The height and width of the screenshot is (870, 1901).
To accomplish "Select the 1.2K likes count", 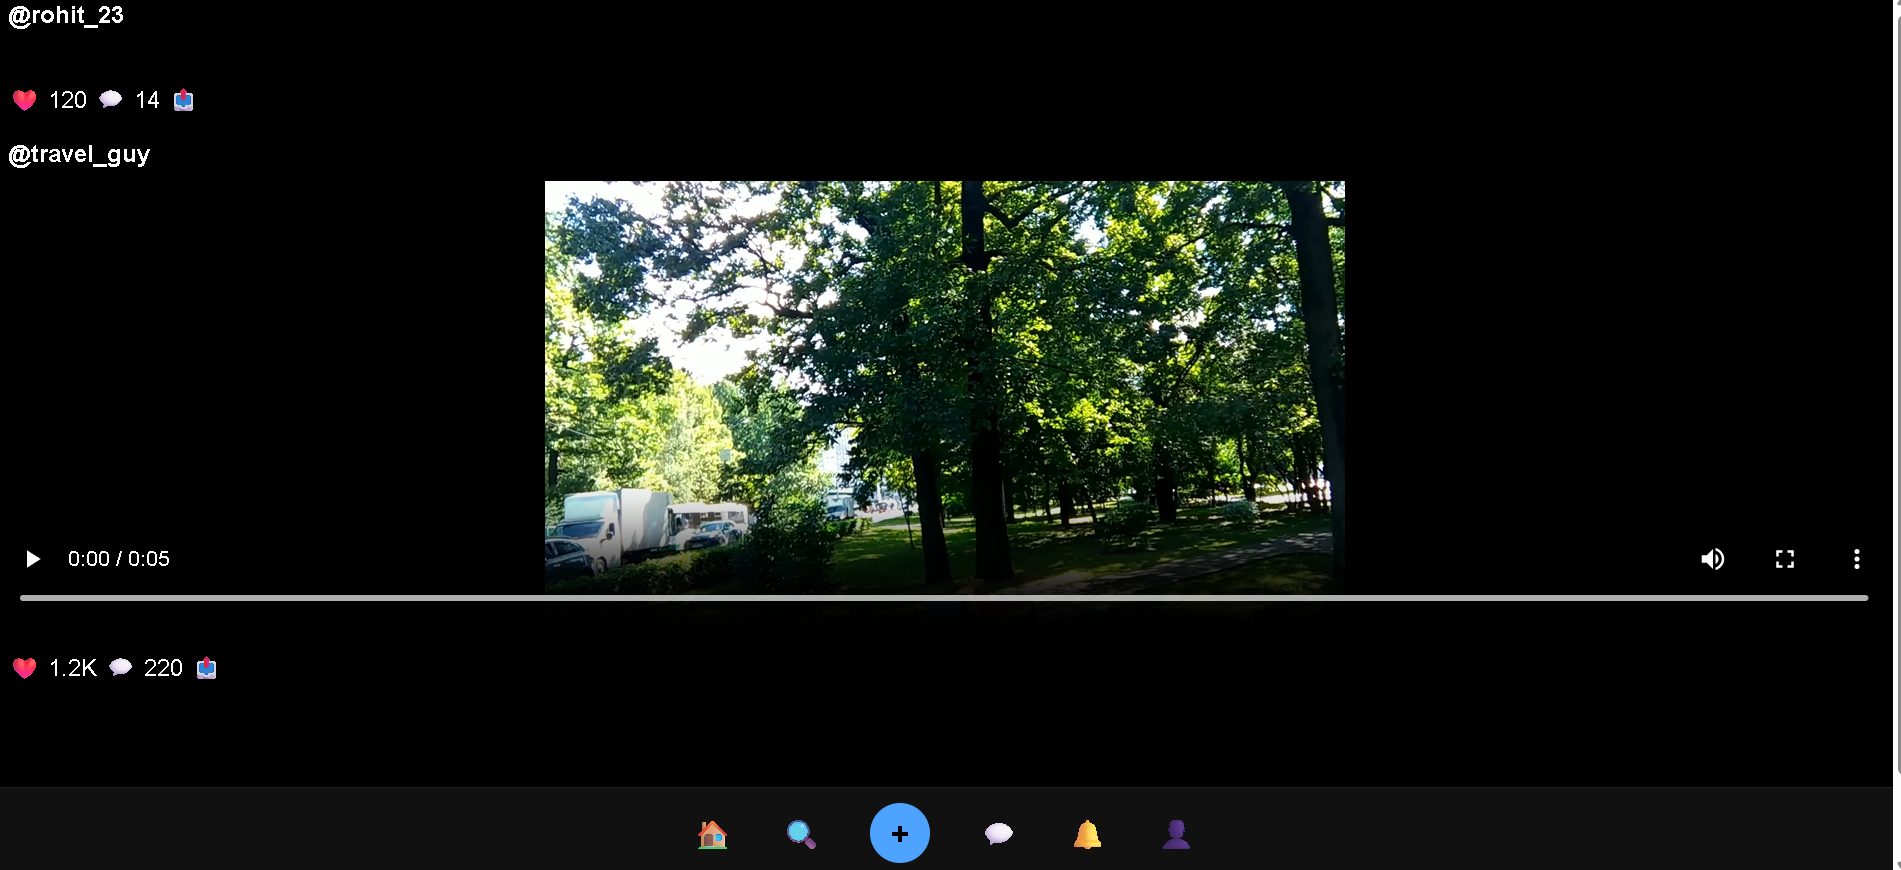I will 73,668.
